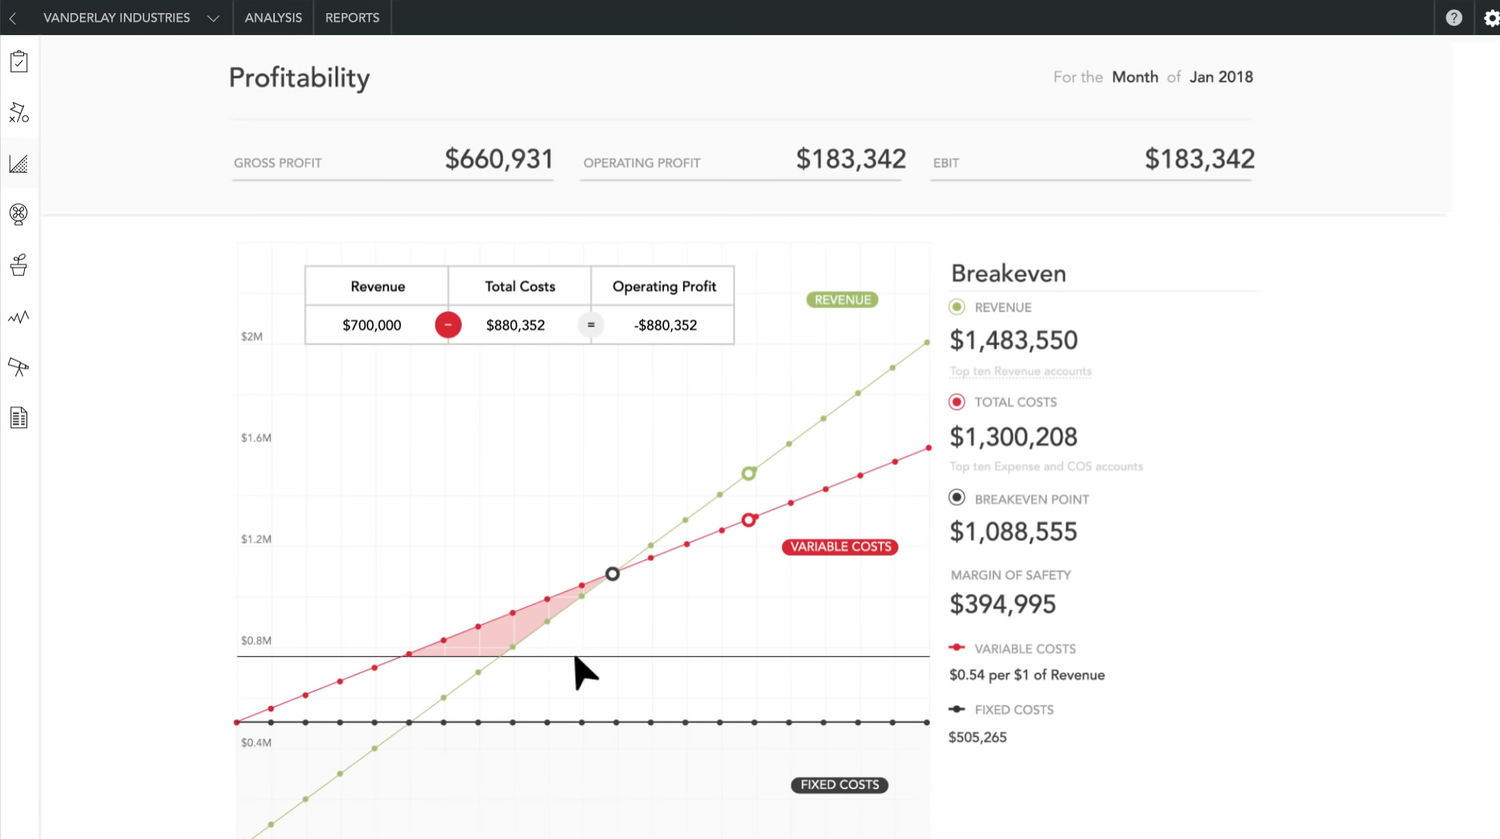Screen dimensions: 1500x839
Task: Open the Jan 2018 date picker
Action: pos(1221,77)
